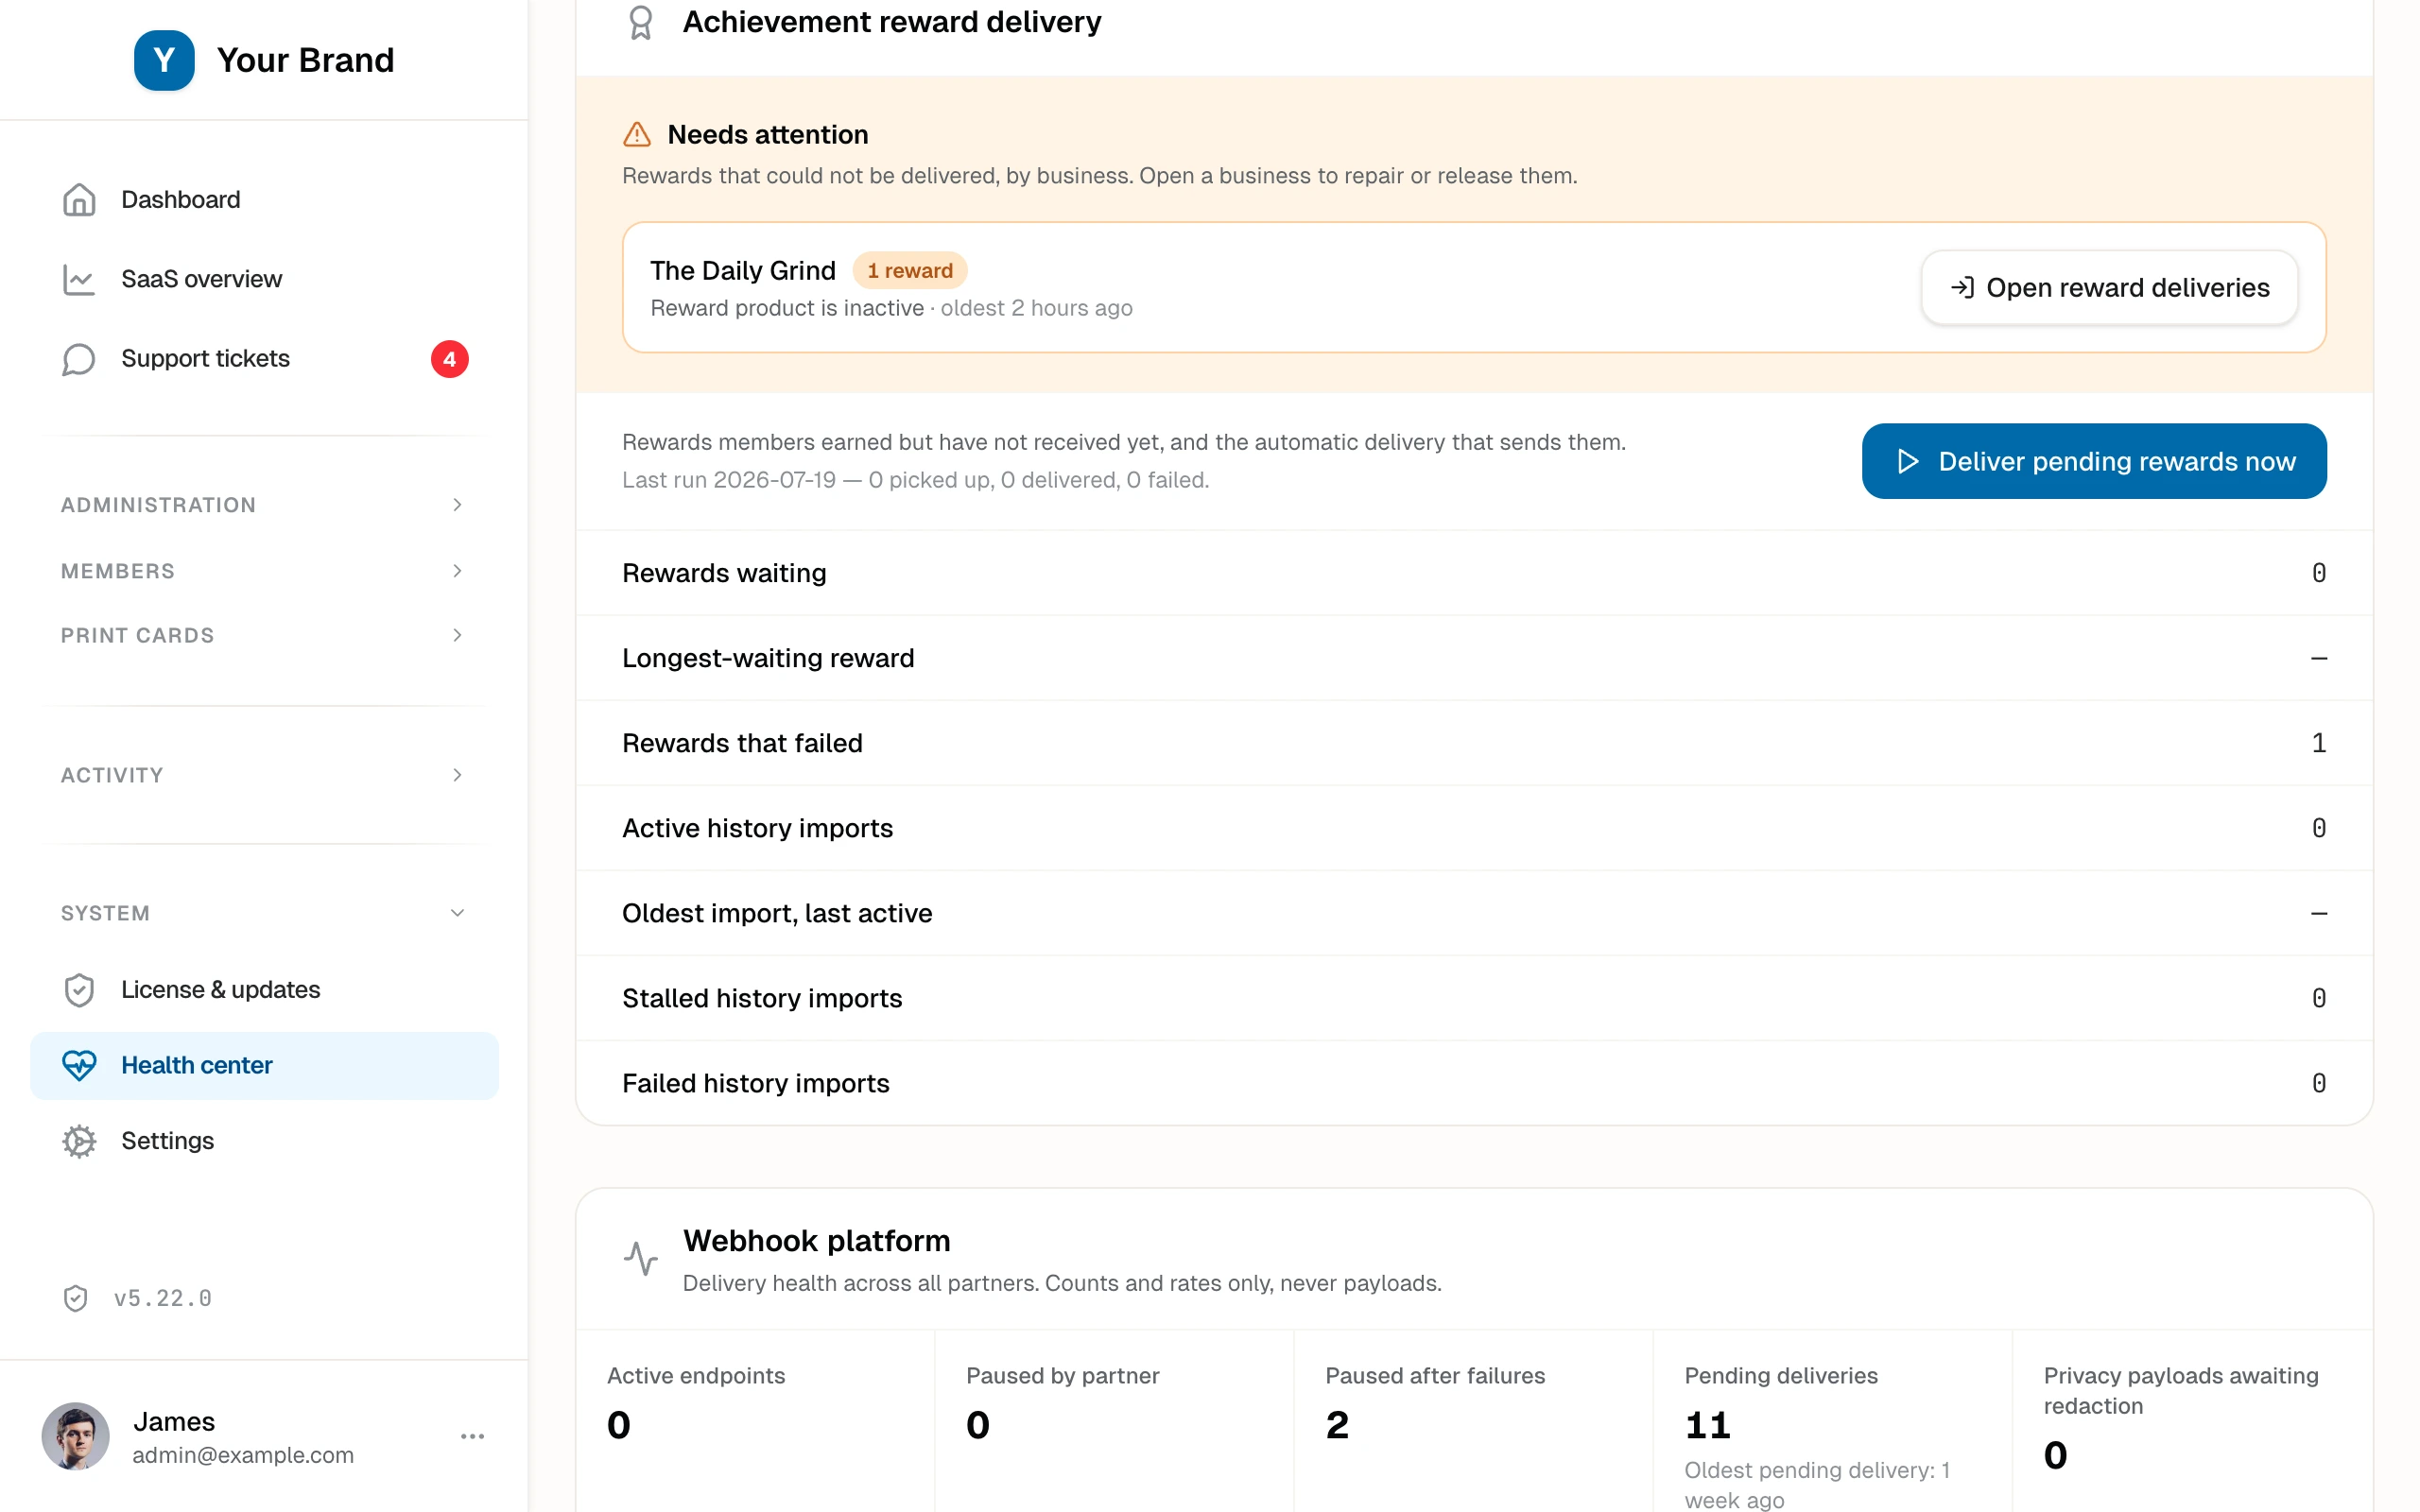Click Needs attention heading
This screenshot has width=2420, height=1512.
click(768, 134)
